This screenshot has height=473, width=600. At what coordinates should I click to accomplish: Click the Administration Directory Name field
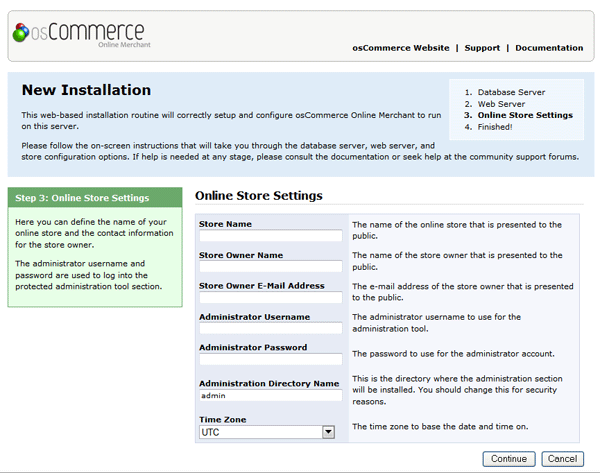270,395
